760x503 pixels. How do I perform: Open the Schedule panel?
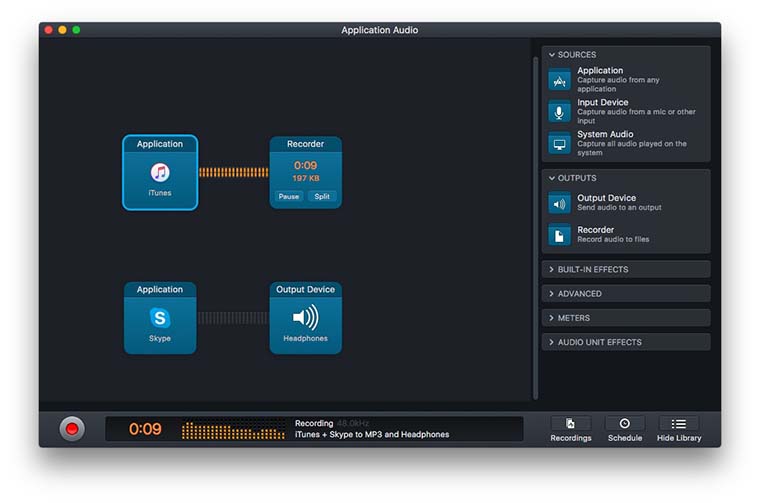(625, 428)
